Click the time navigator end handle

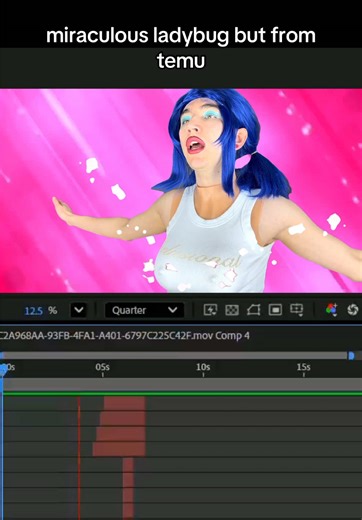351,356
